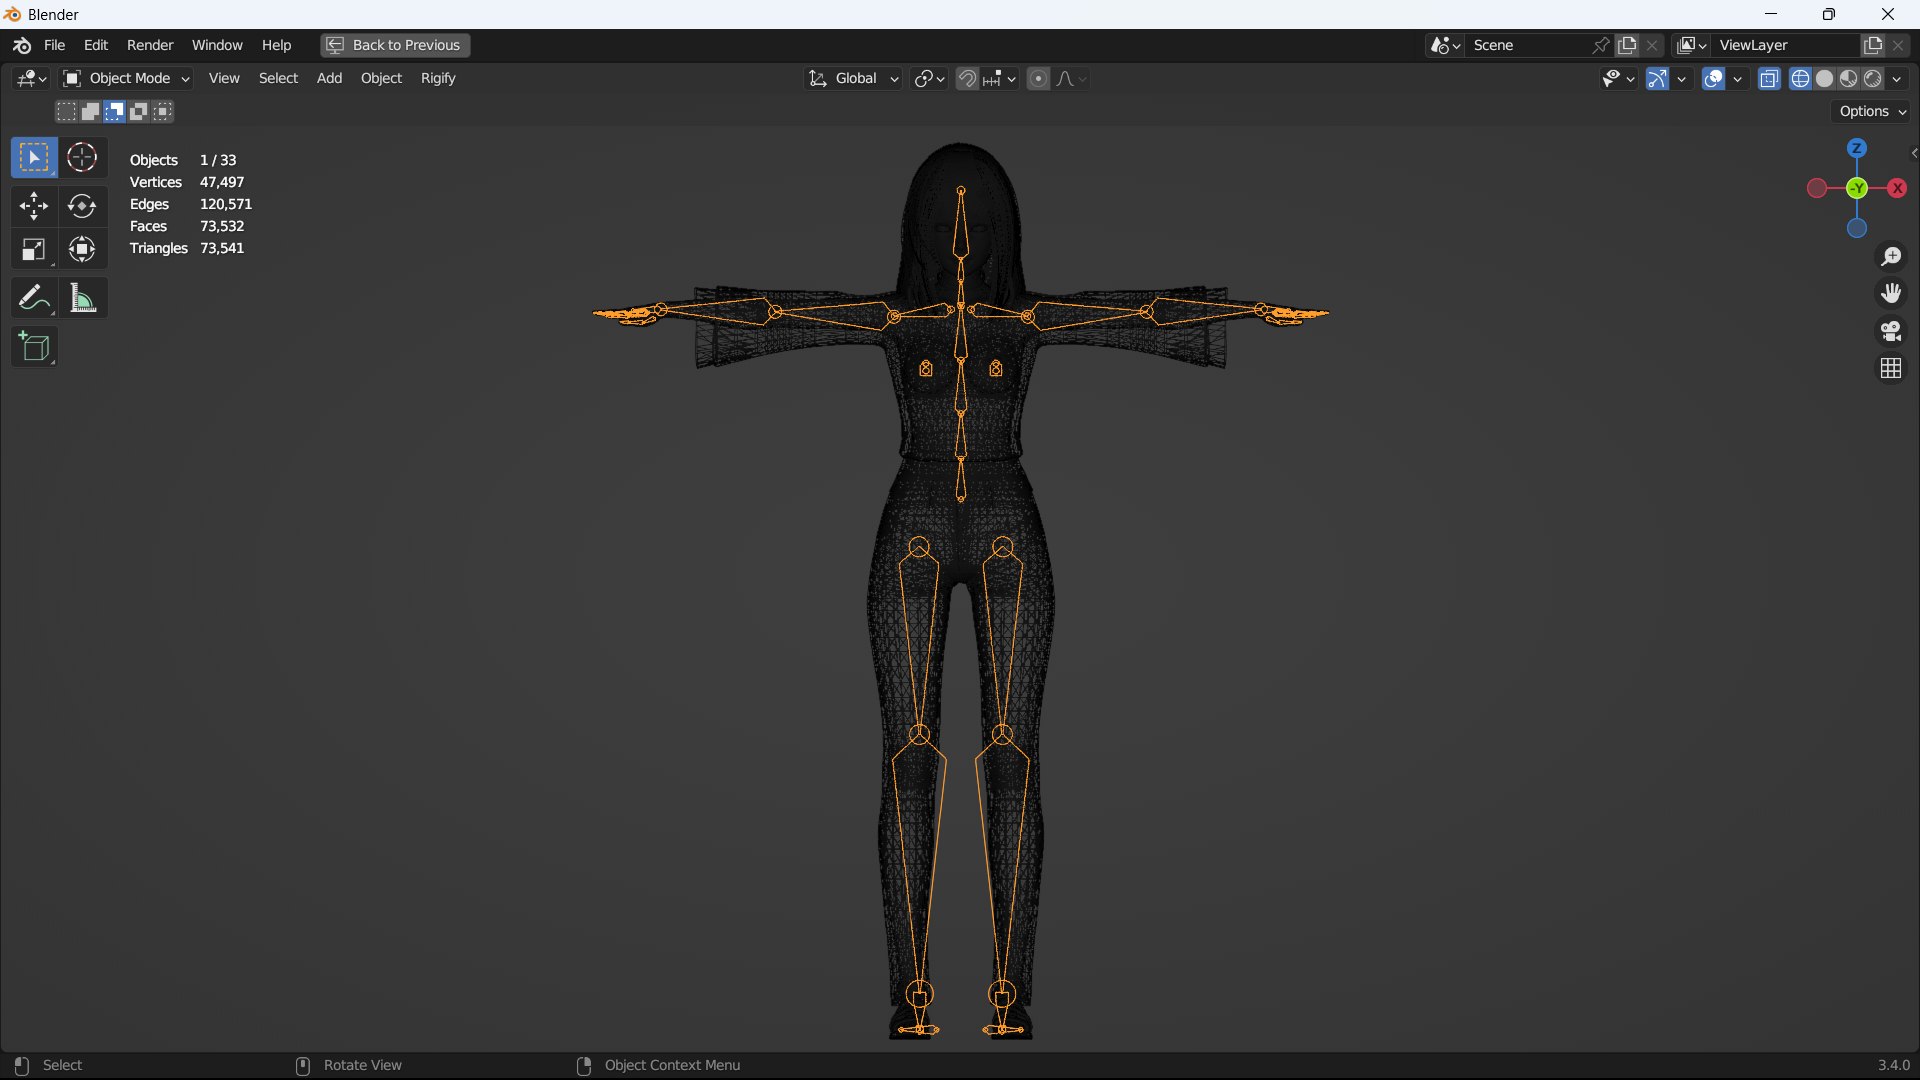Switch to solid viewport shading
Image resolution: width=1920 pixels, height=1080 pixels.
click(1825, 78)
